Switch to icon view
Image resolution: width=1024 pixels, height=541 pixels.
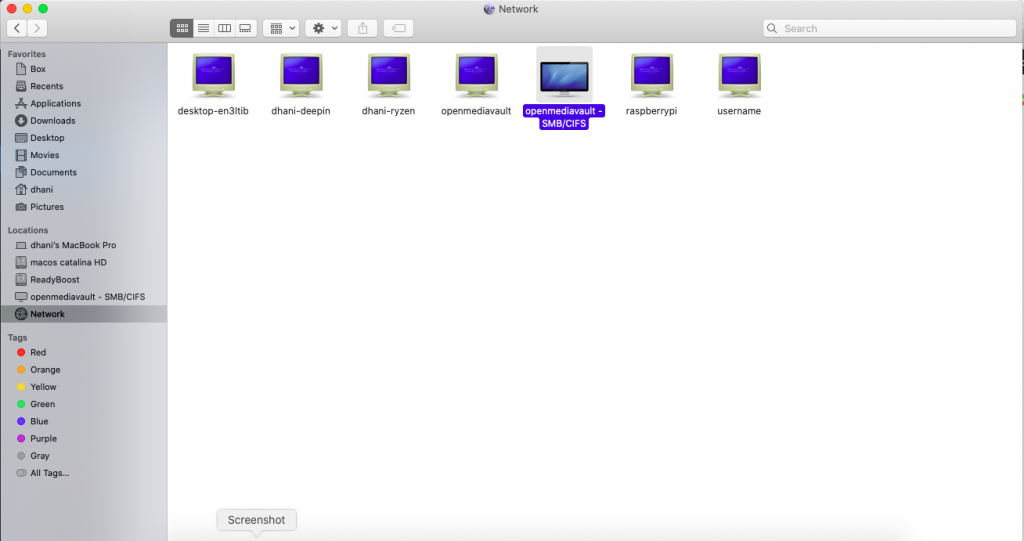[x=182, y=28]
